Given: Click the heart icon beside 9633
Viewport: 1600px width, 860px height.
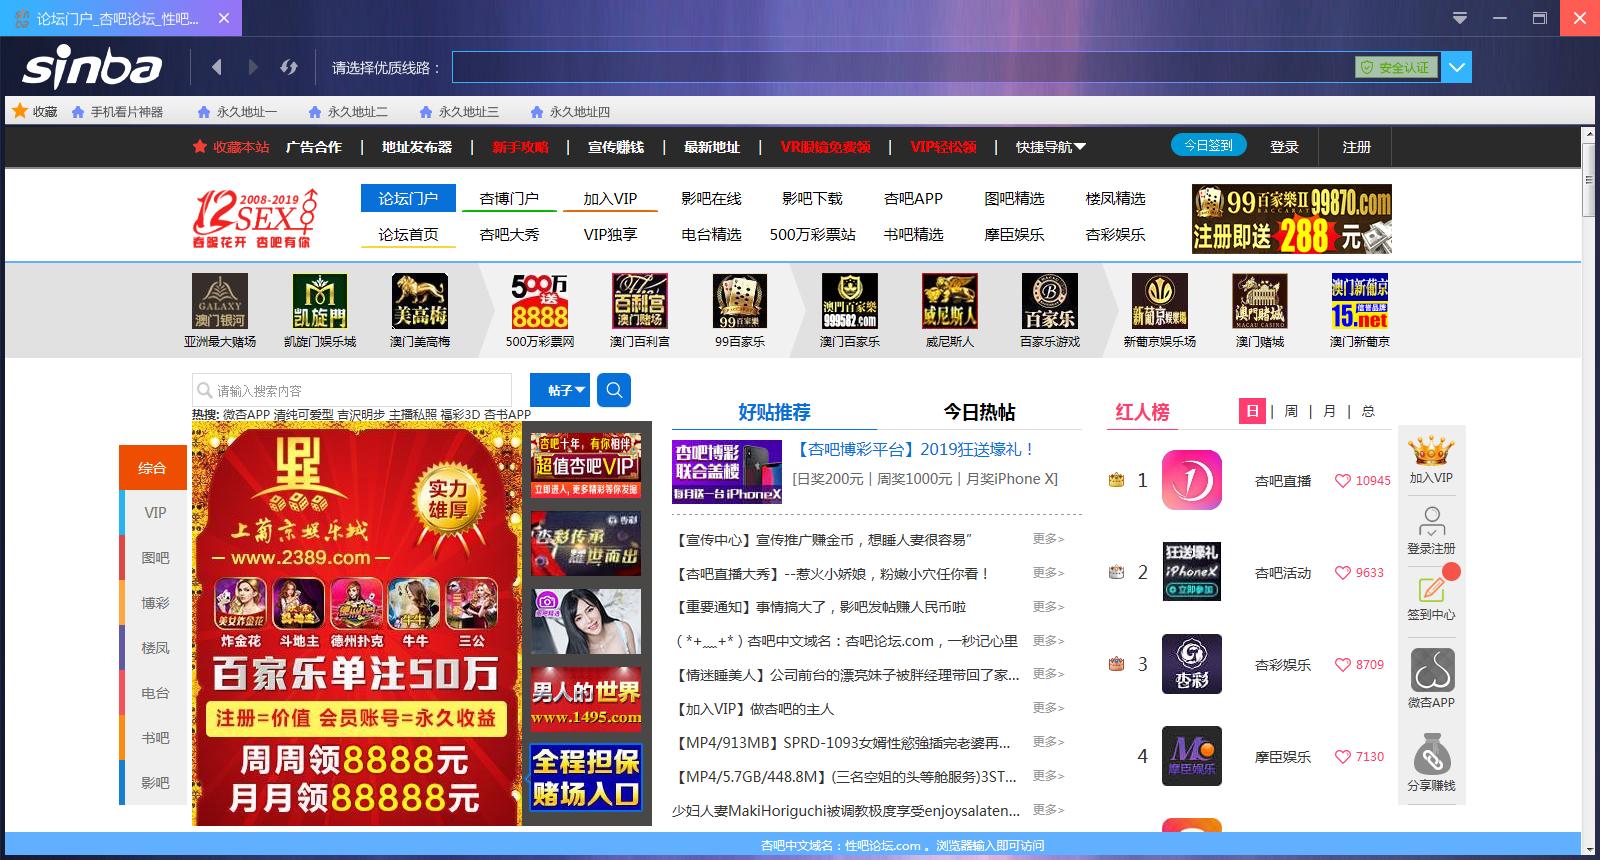Looking at the screenshot, I should 1343,573.
